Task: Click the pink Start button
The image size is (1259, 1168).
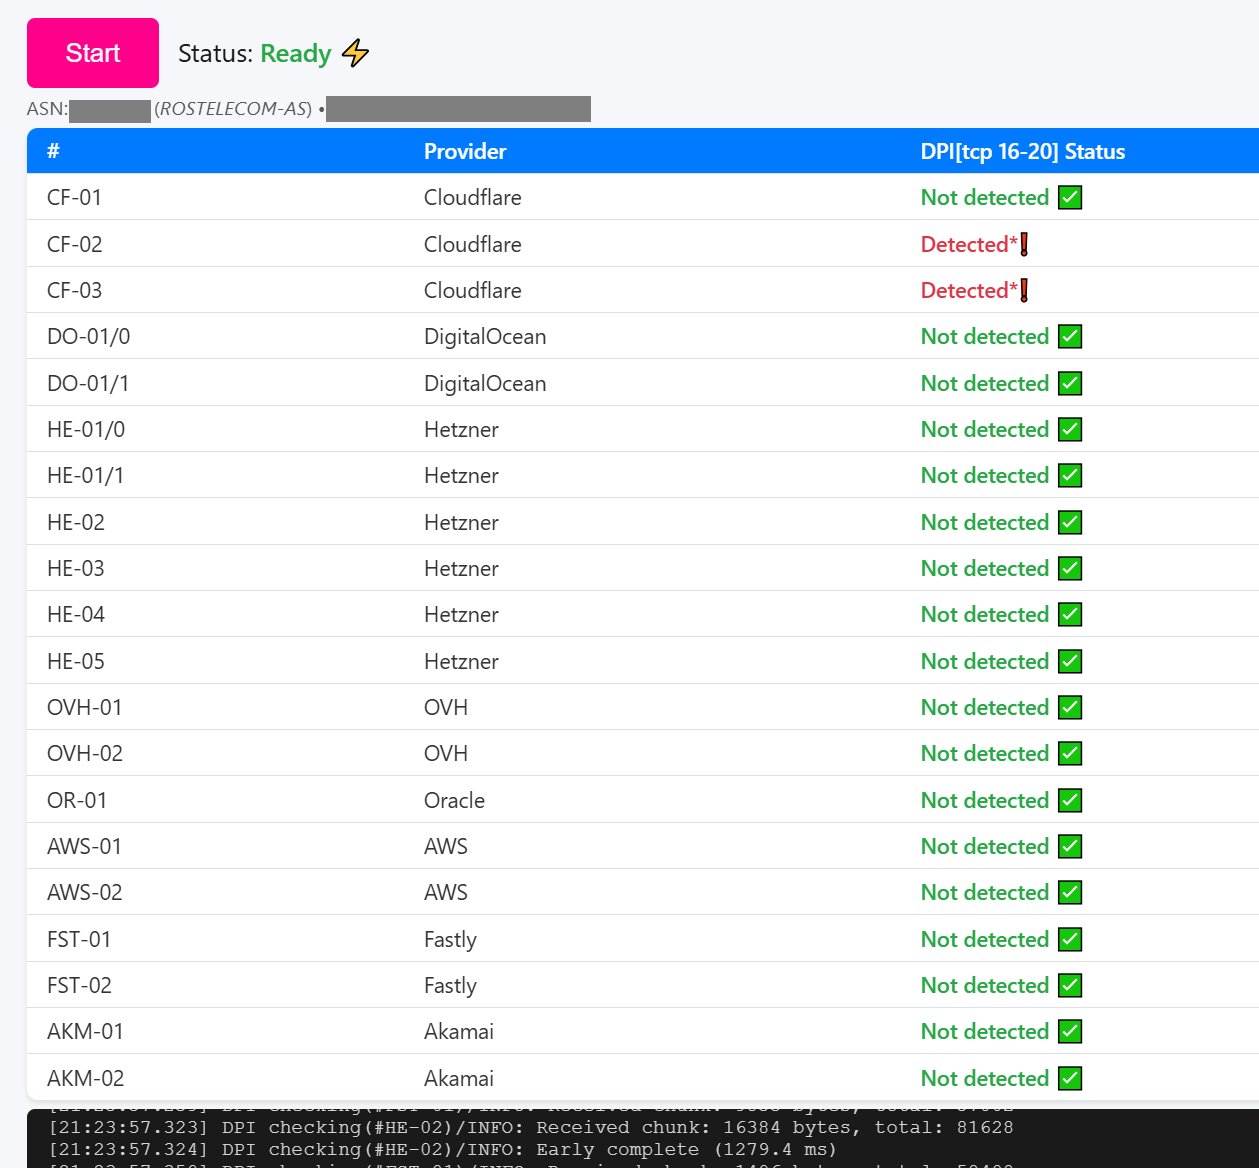Action: (93, 53)
